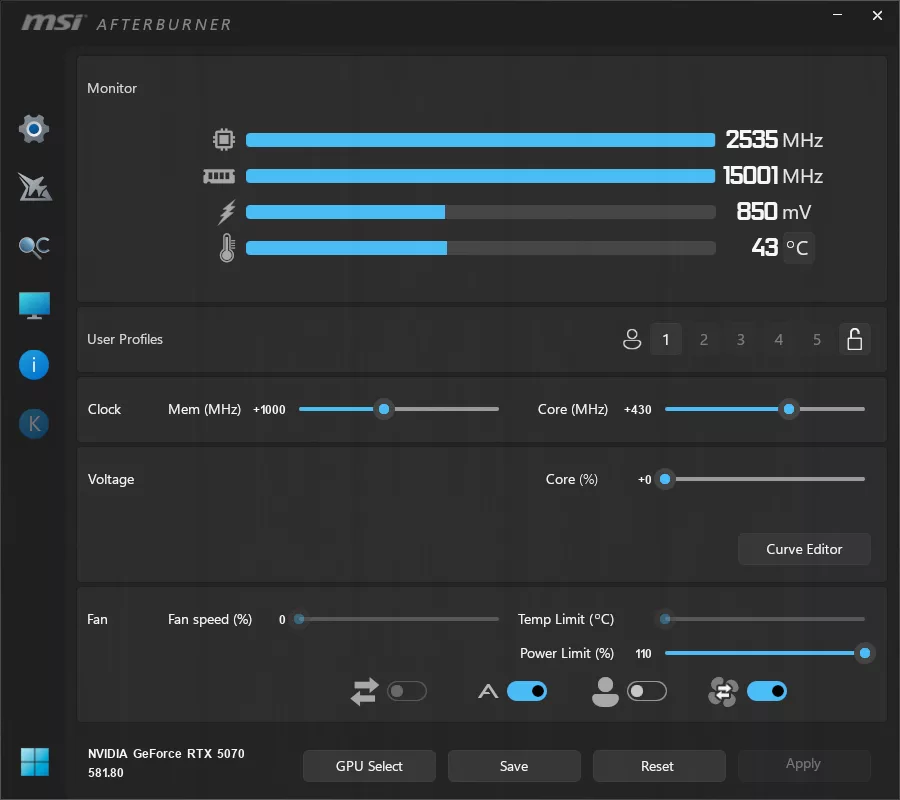
Task: Click the MSI Afterburner logo icon in sidebar
Action: [x=34, y=187]
